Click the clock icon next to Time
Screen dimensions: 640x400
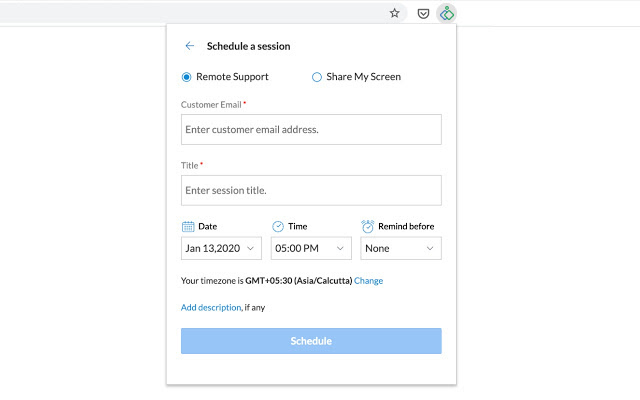pyautogui.click(x=278, y=227)
